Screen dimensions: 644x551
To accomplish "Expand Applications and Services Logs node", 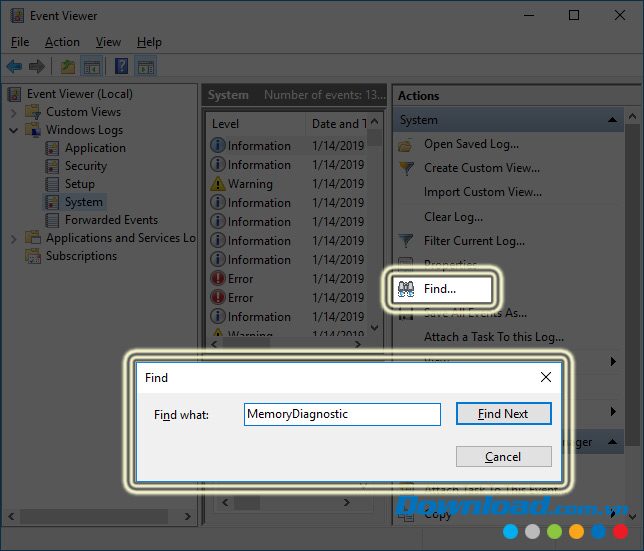I will click(14, 239).
